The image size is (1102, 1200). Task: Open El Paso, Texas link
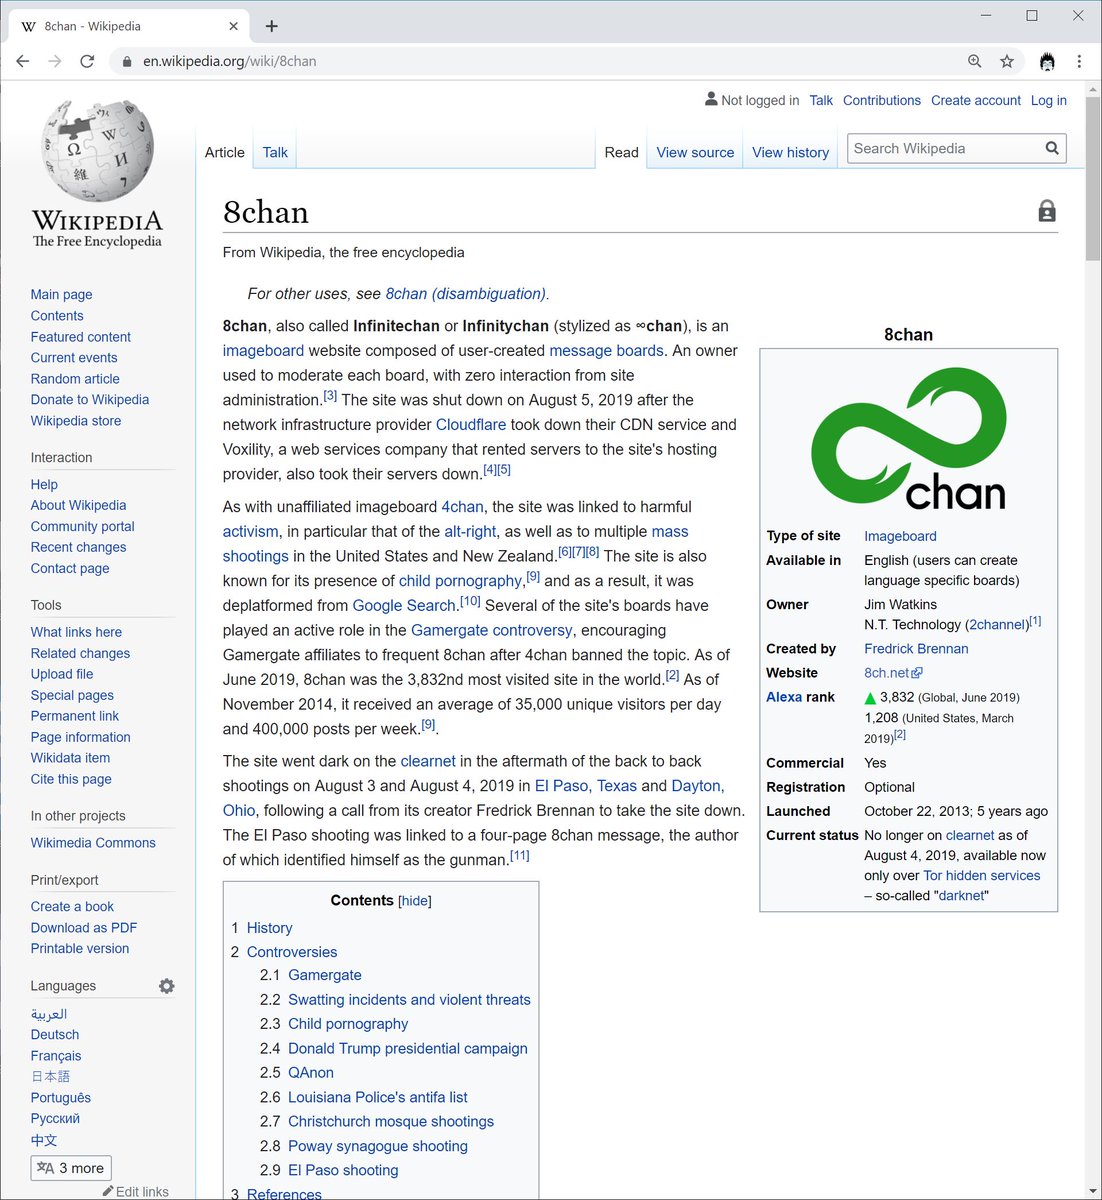coord(586,785)
